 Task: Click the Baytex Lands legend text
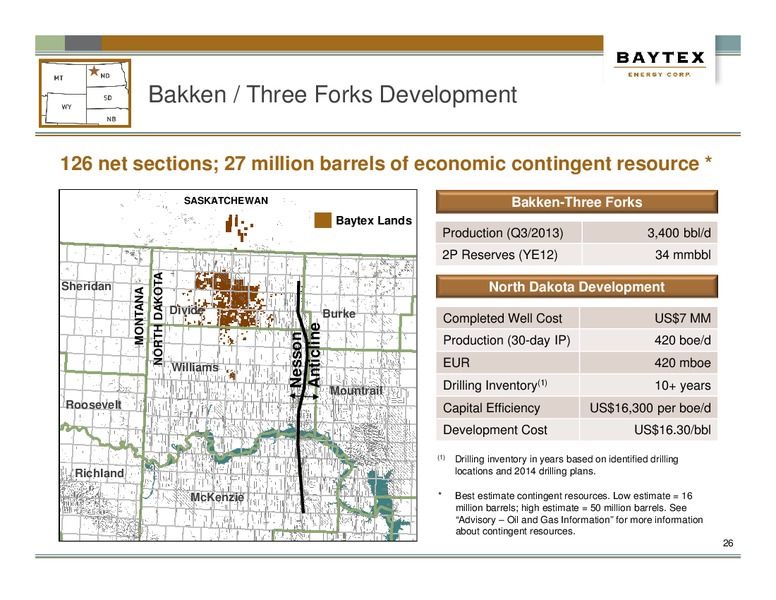point(374,220)
